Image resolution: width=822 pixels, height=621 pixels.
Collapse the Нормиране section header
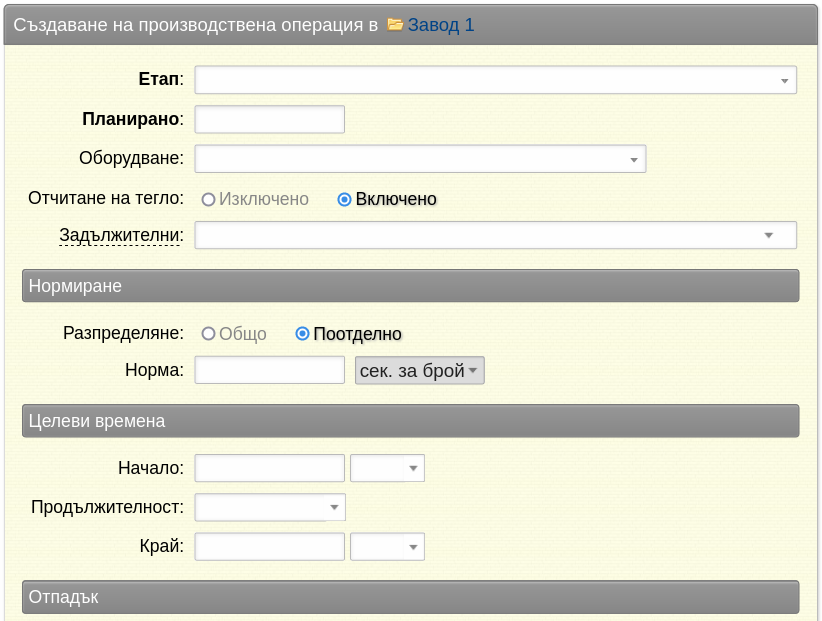coord(410,286)
